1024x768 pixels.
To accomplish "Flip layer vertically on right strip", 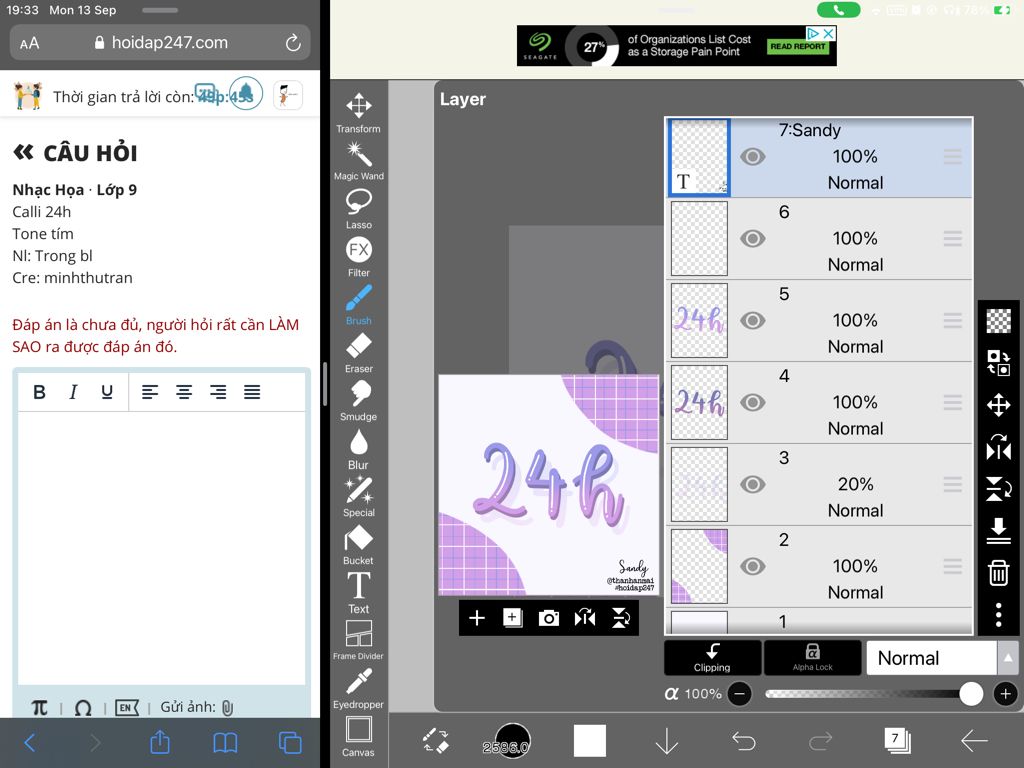I will [999, 488].
